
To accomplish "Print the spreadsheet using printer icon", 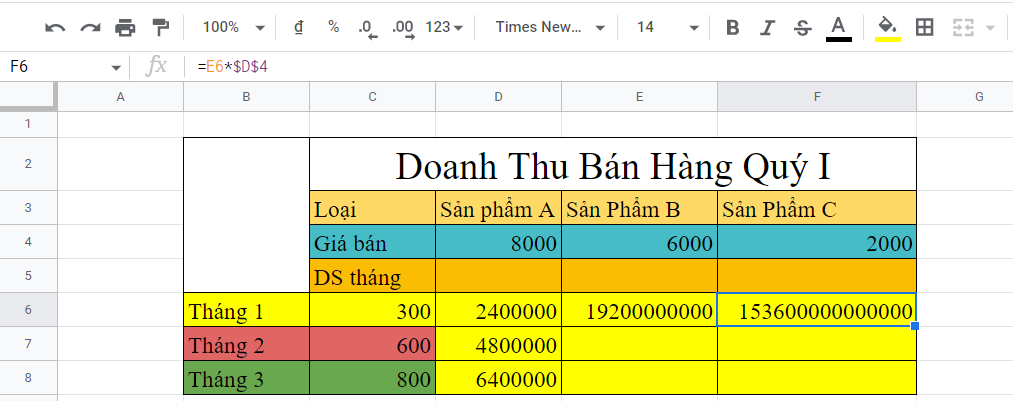I will coord(125,27).
